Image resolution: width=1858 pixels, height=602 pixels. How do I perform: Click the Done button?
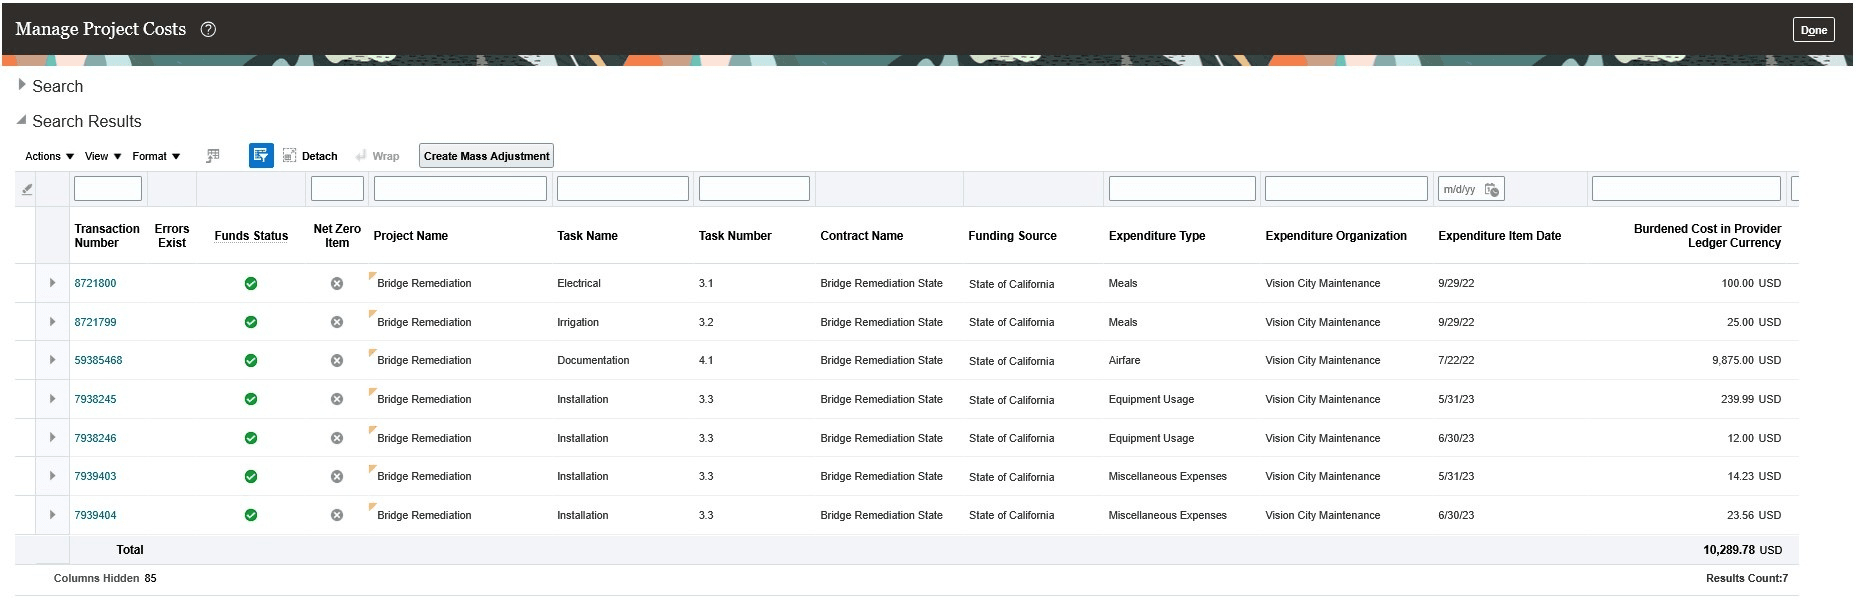click(1813, 30)
